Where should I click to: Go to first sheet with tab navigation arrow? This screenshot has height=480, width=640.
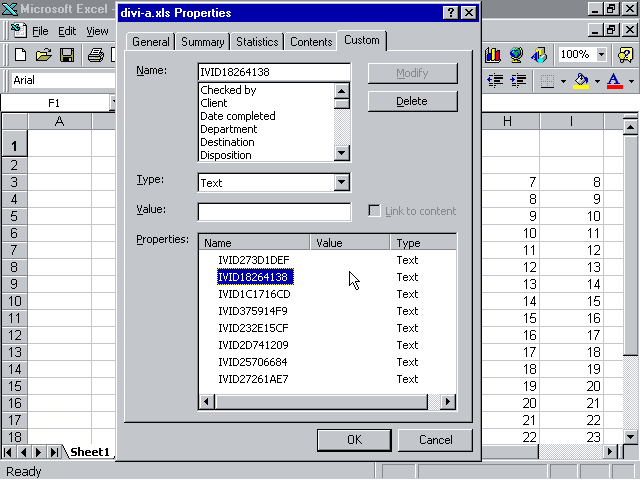[8, 452]
